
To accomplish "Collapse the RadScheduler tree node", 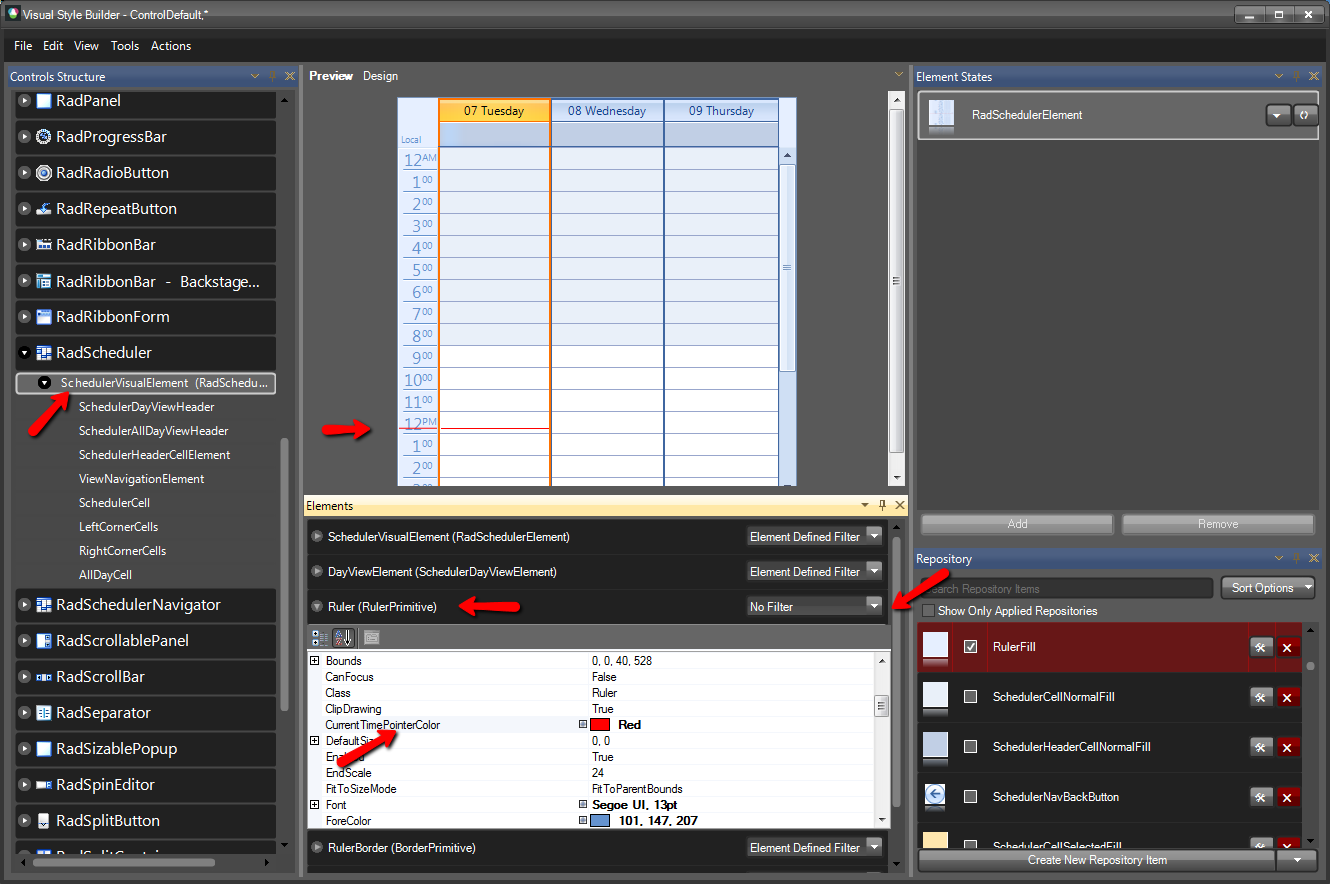I will click(25, 353).
